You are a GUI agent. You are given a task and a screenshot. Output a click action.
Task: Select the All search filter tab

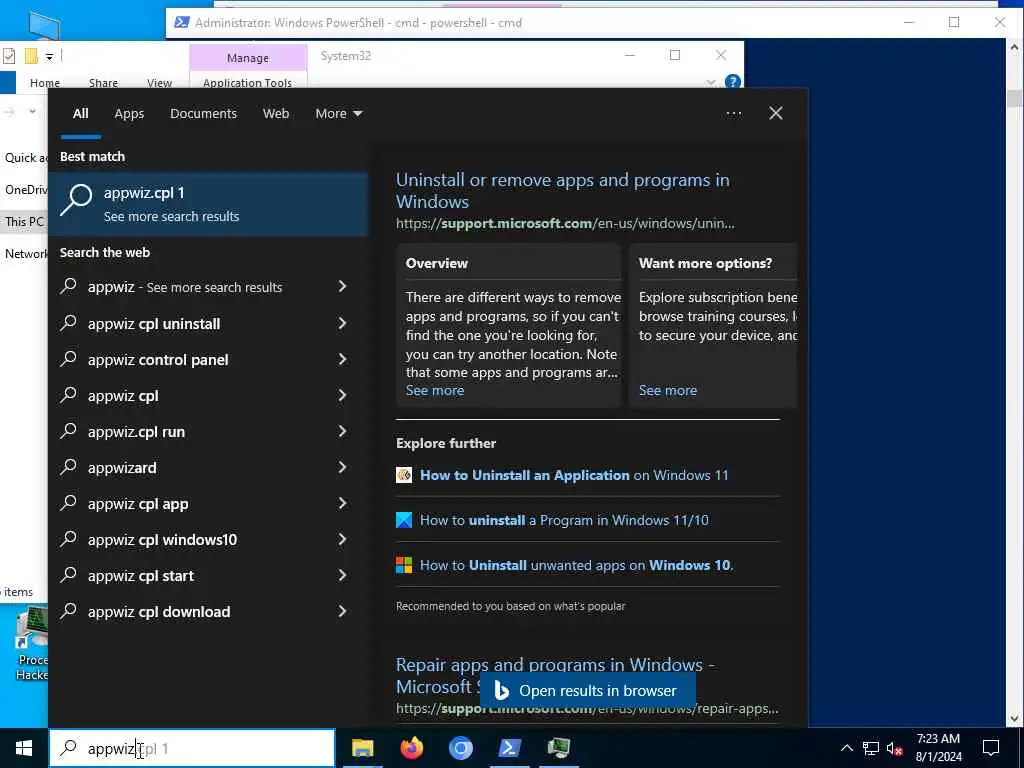[80, 114]
